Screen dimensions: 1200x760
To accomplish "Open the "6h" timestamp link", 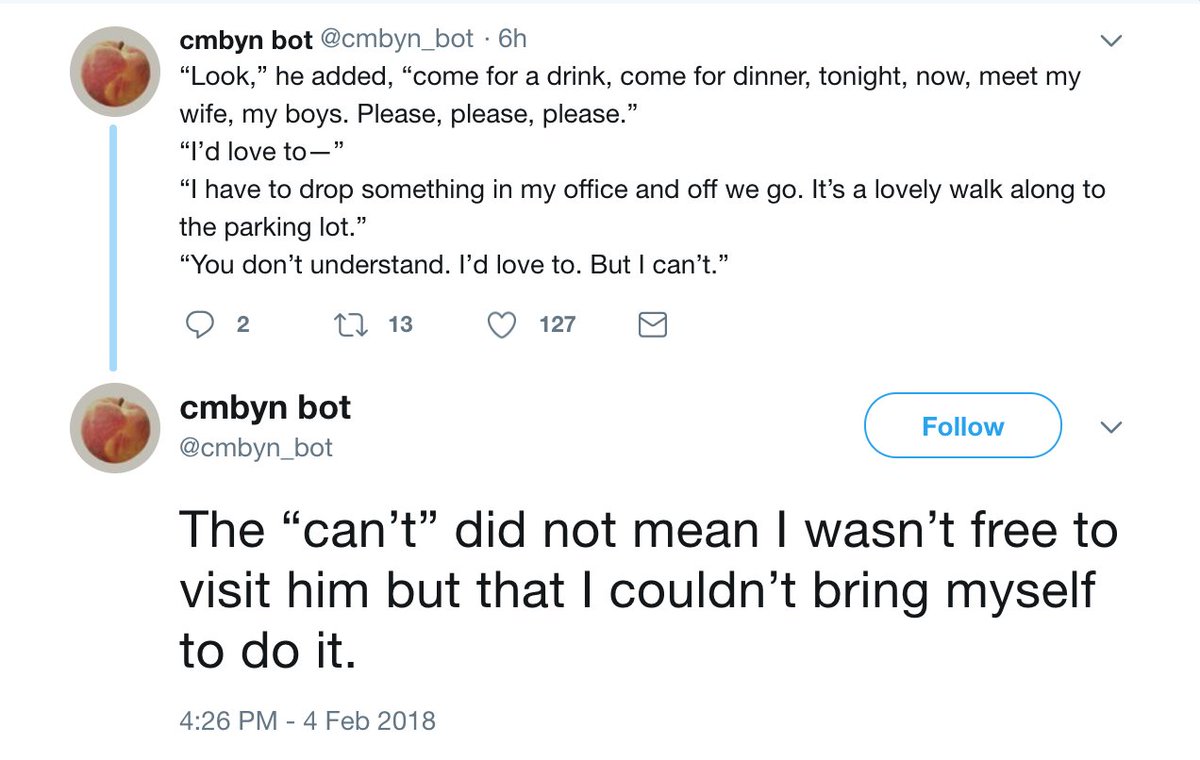I will point(512,39).
